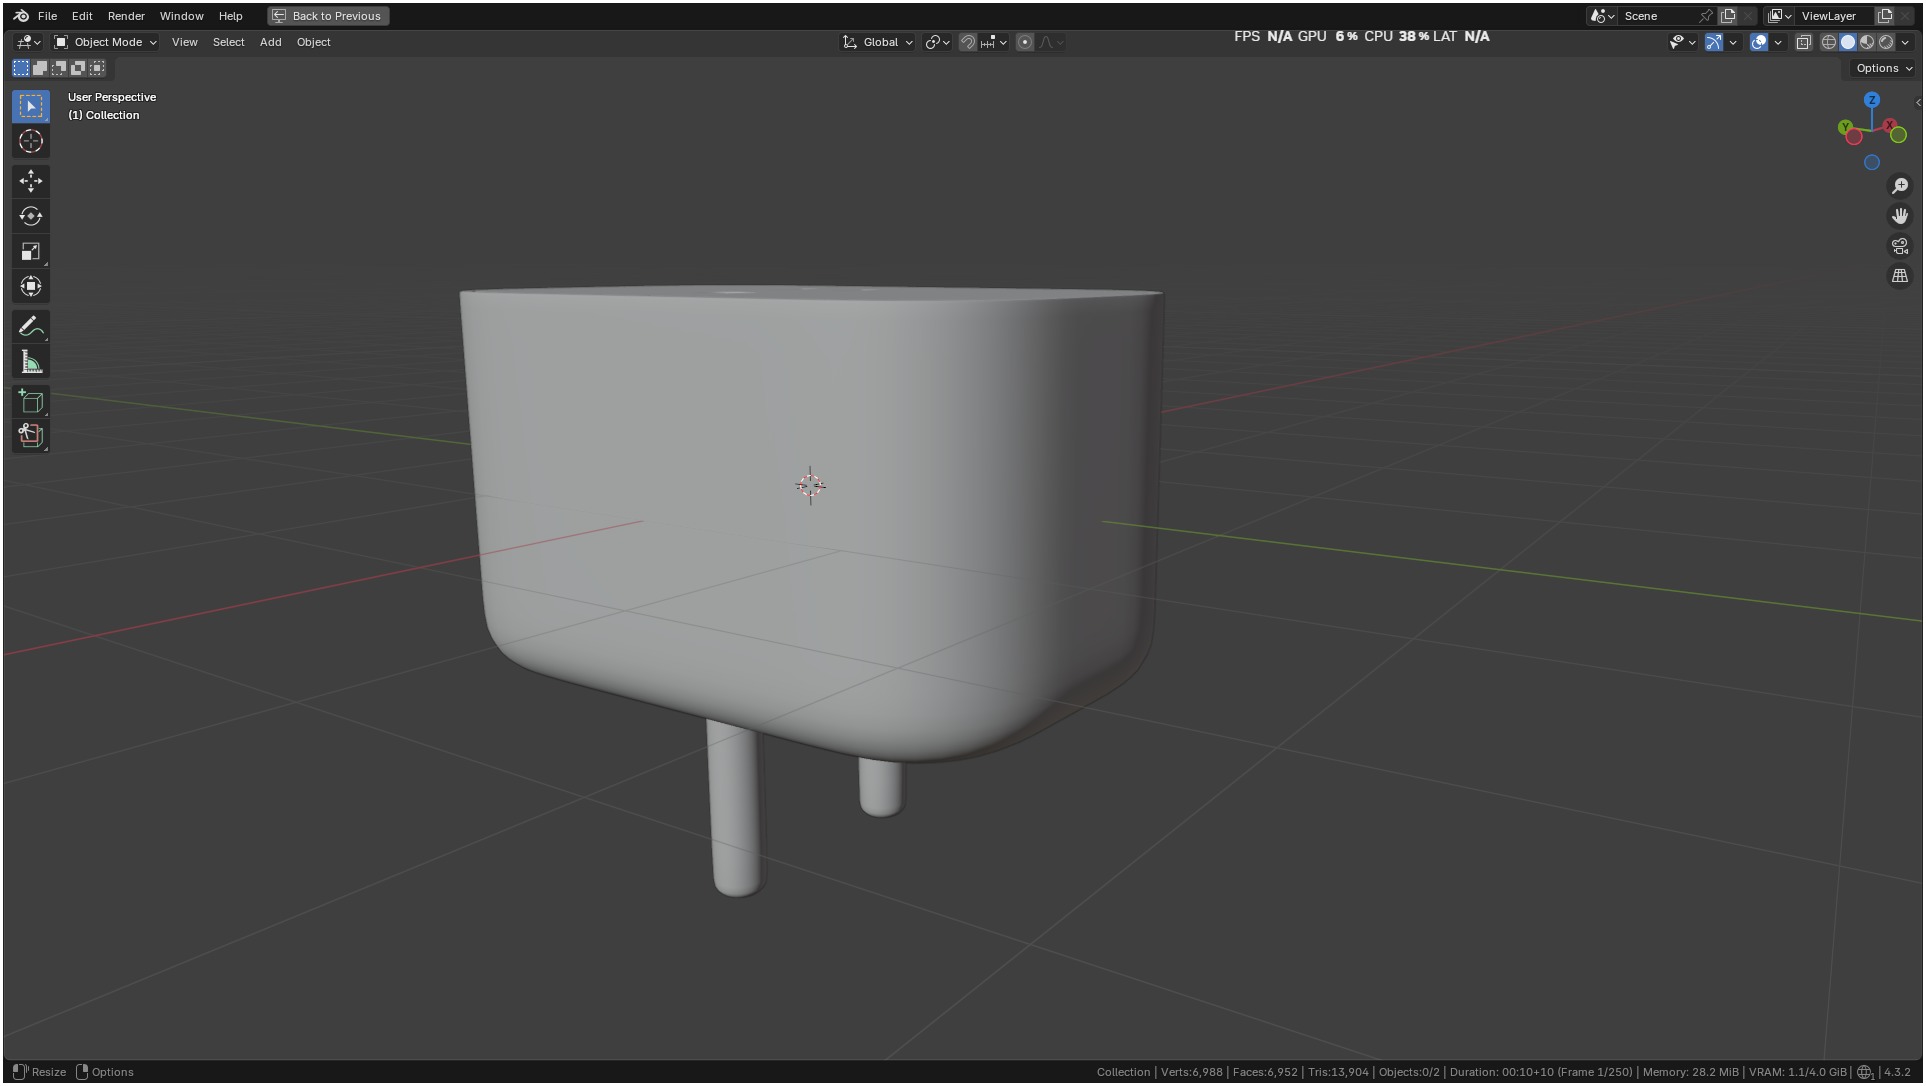The height and width of the screenshot is (1086, 1926).
Task: Set selection mode to Extend
Action: [40, 68]
